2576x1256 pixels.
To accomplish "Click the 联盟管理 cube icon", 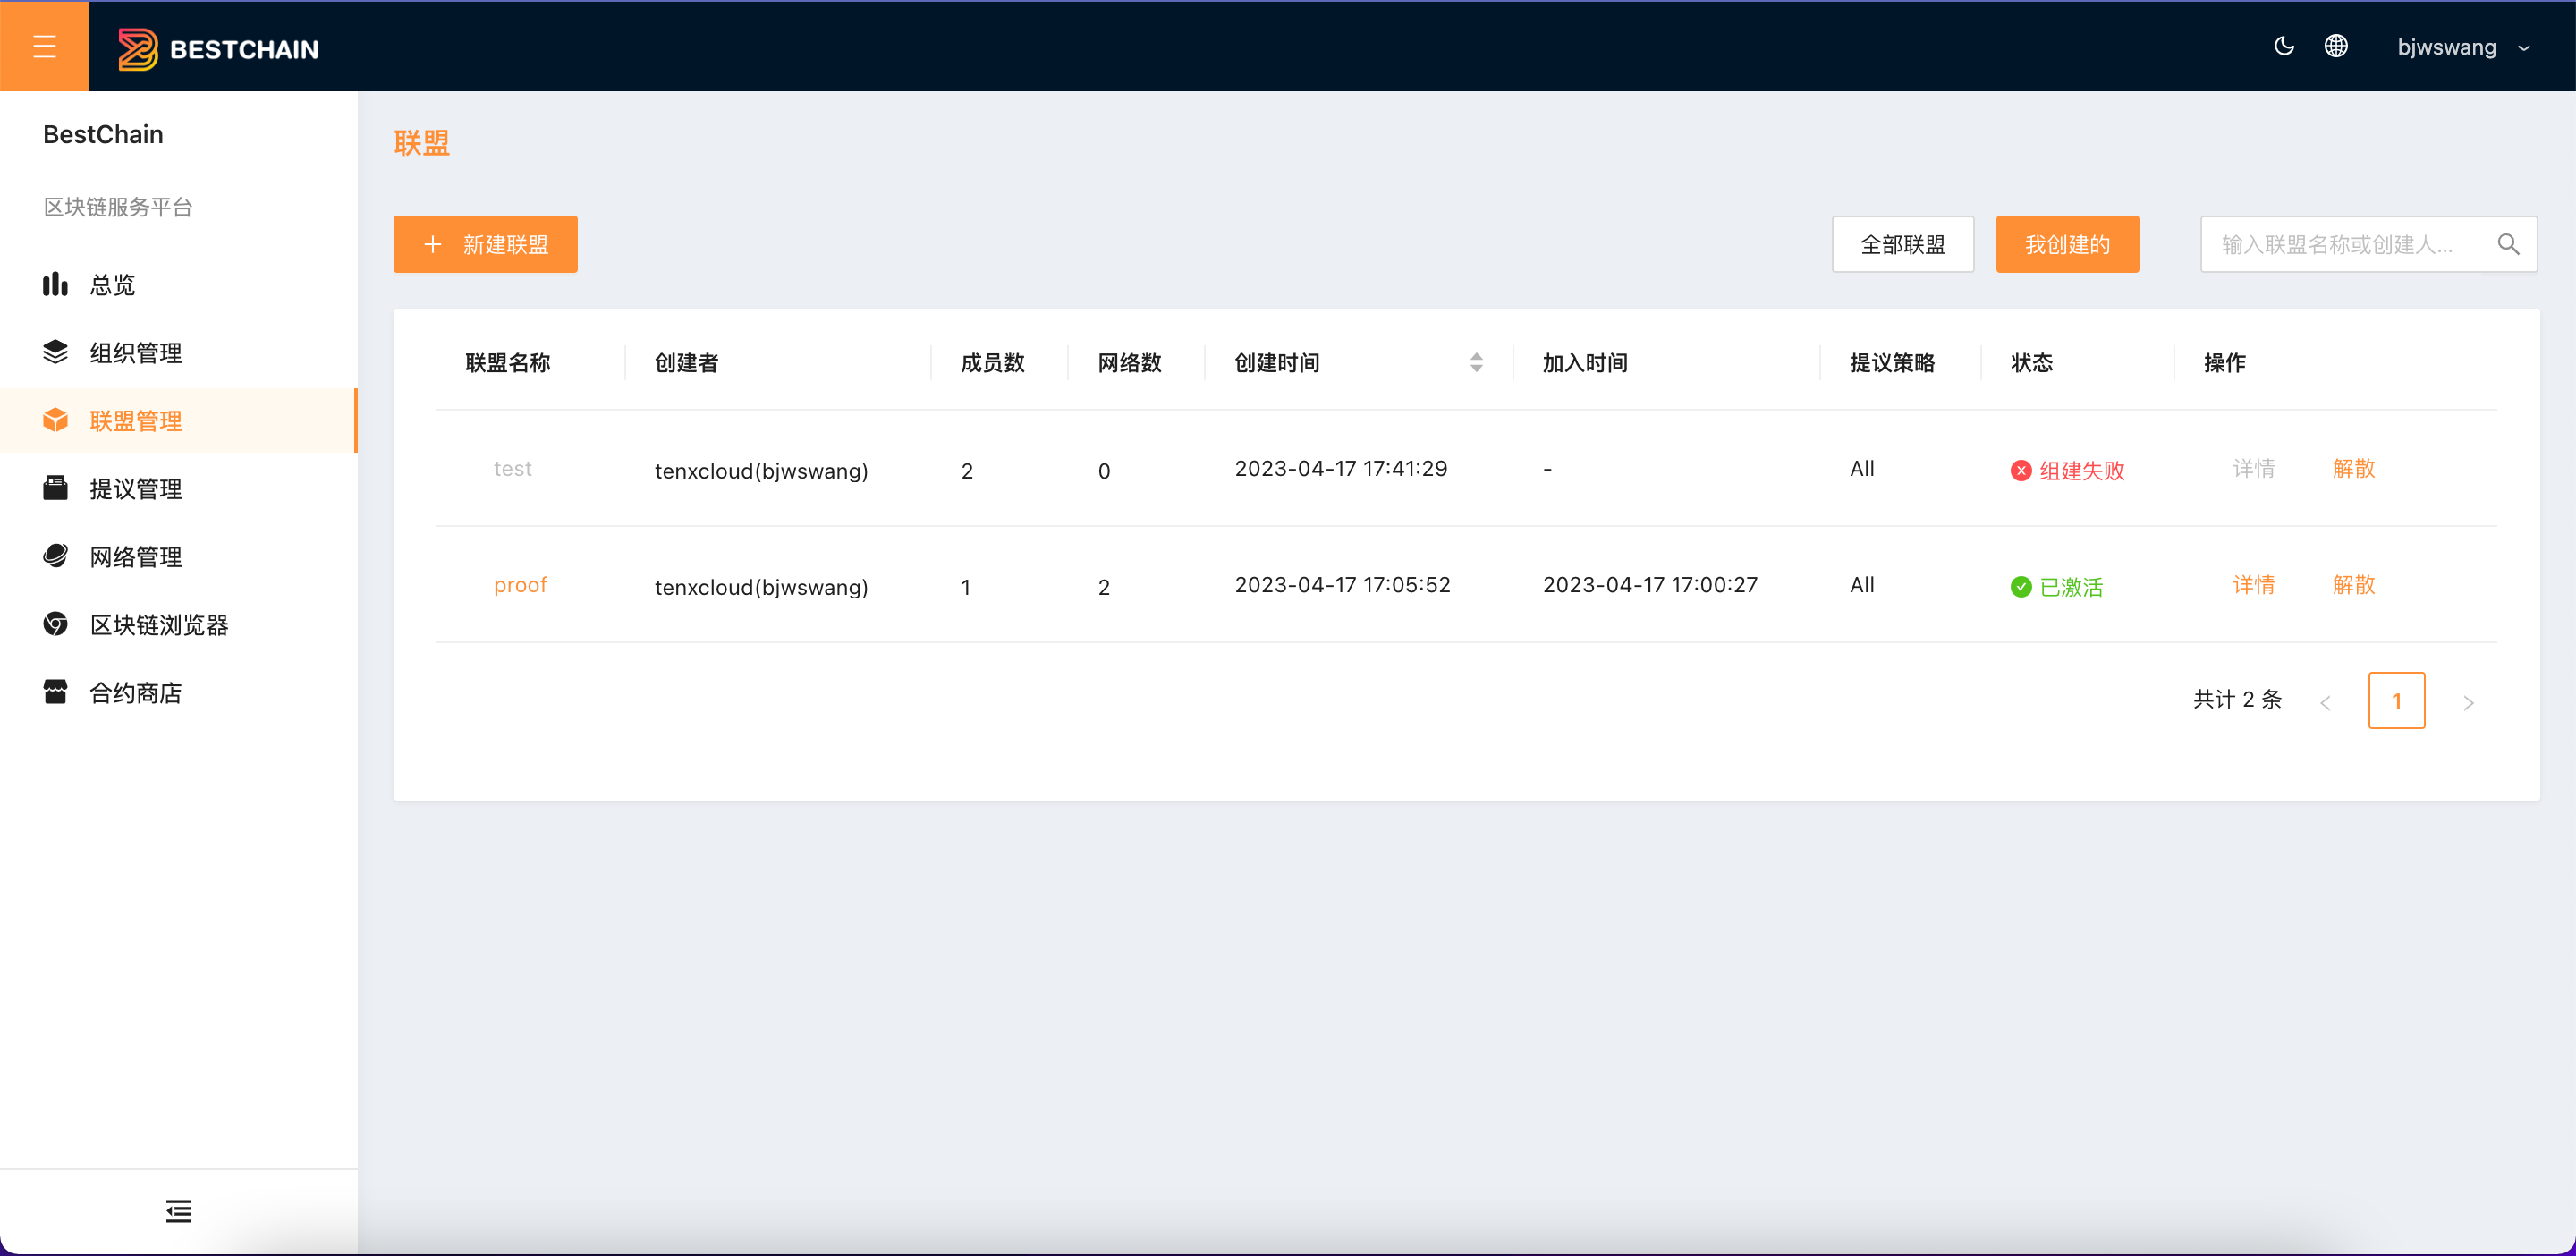I will (55, 419).
